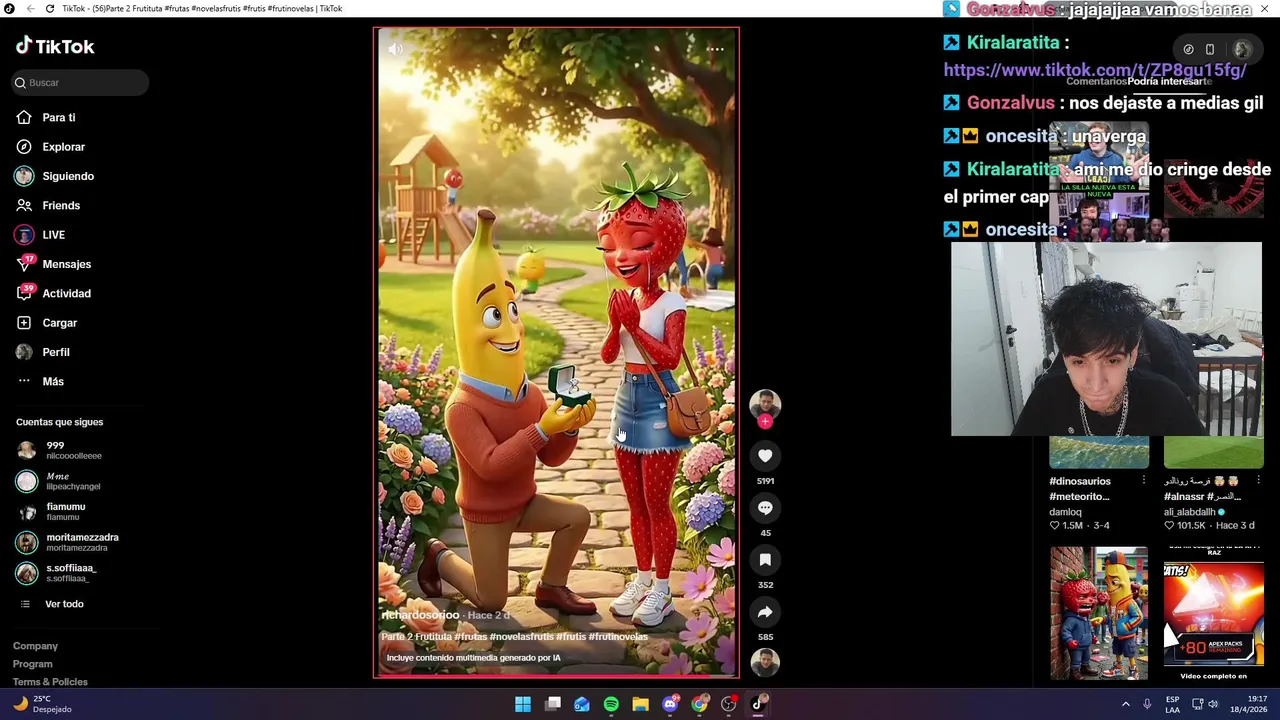Expand Ver todo followed accounts
Viewport: 1280px width, 720px height.
tap(52, 604)
